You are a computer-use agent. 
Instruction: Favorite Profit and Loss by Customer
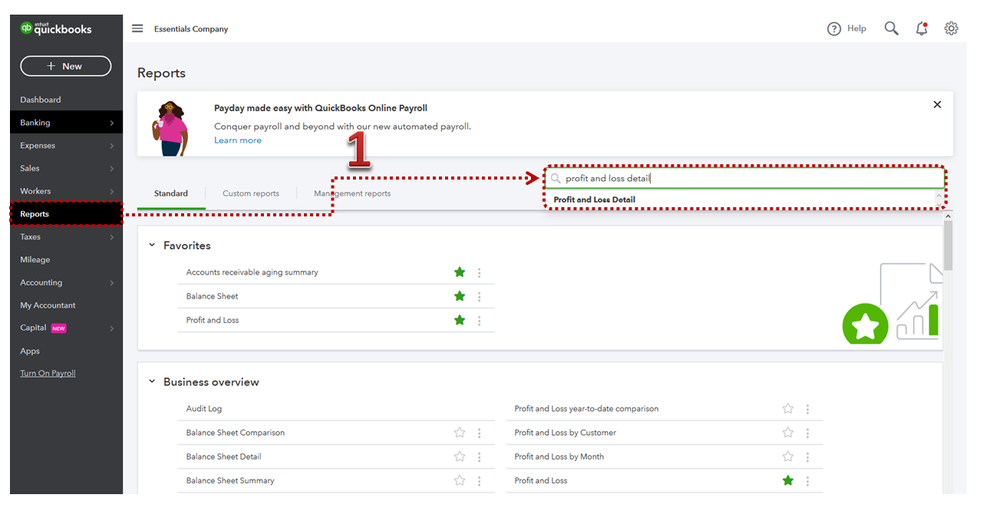pos(788,433)
